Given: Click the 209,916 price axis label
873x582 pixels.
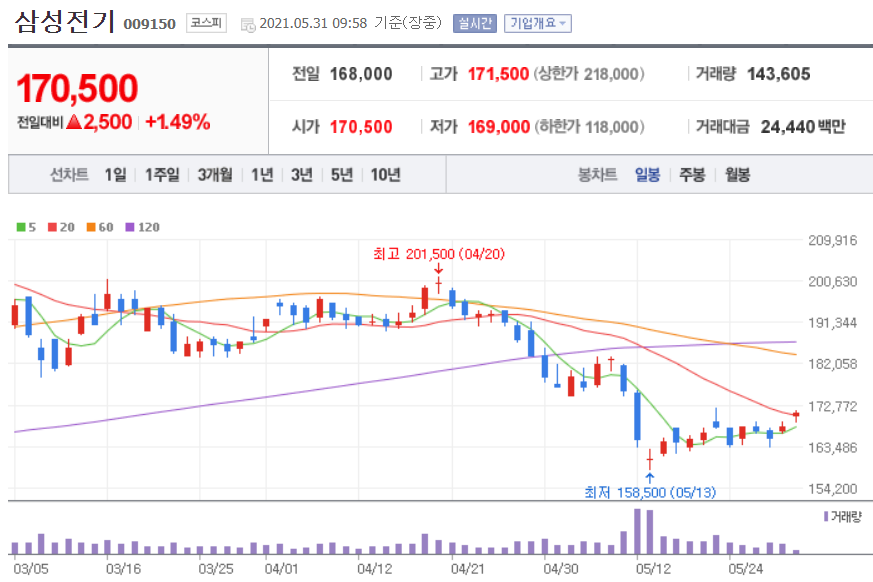Looking at the screenshot, I should [x=832, y=241].
